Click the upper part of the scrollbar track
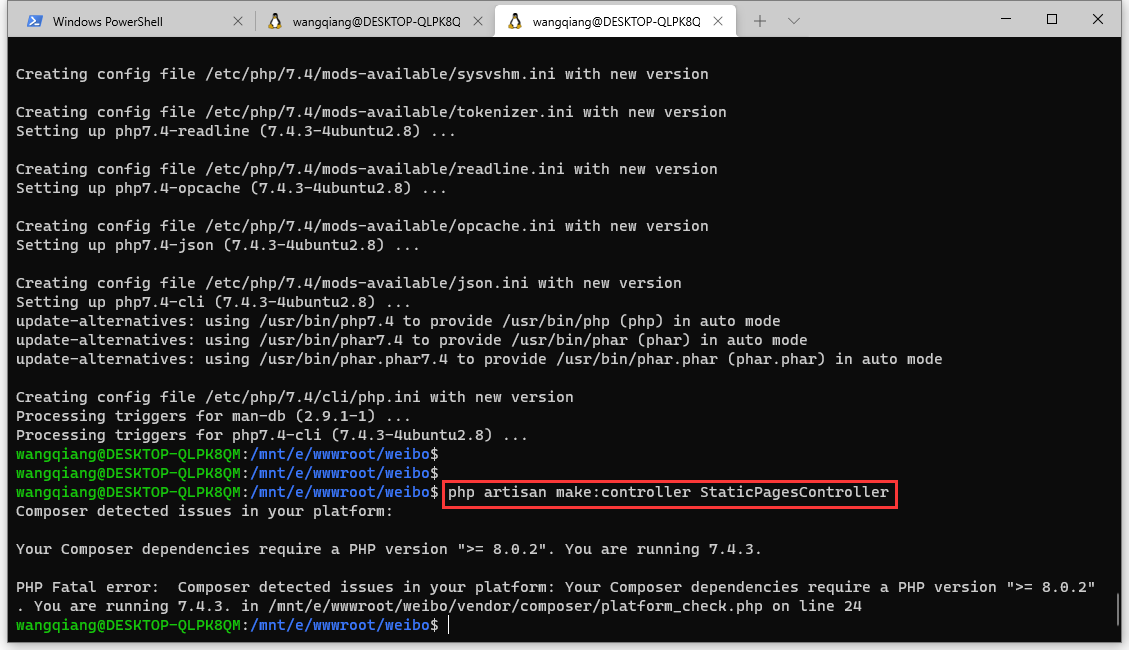This screenshot has width=1129, height=650. (x=1118, y=200)
